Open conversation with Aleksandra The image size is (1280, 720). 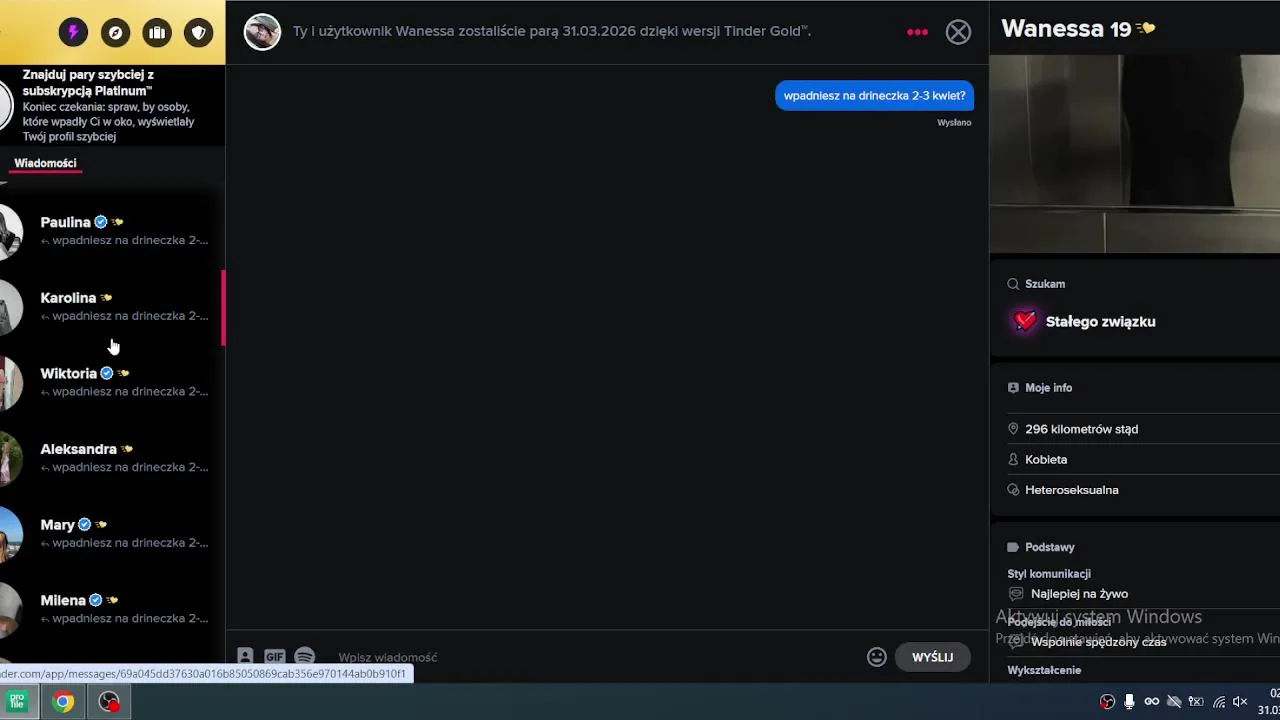click(x=110, y=457)
